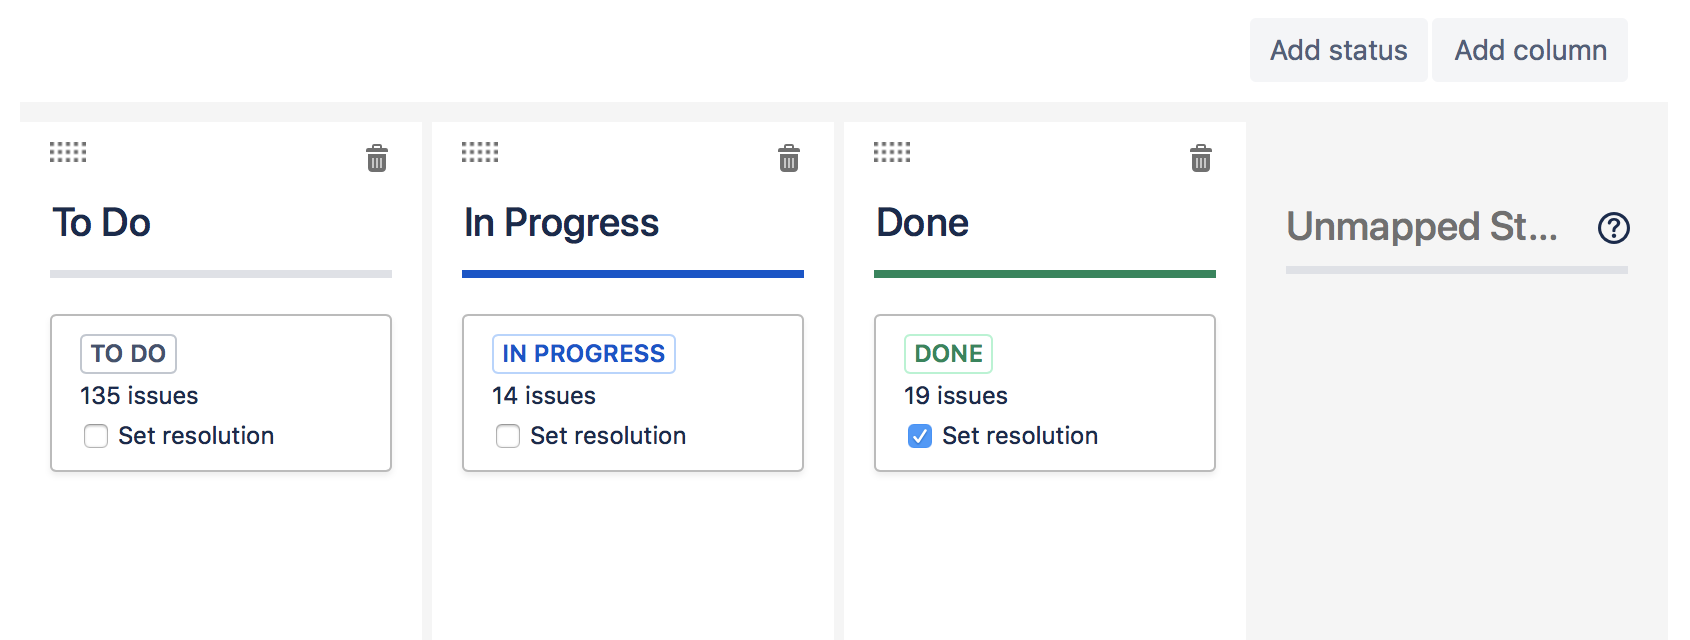Enable Set resolution for the To Do status
This screenshot has height=640, width=1690.
(x=95, y=436)
